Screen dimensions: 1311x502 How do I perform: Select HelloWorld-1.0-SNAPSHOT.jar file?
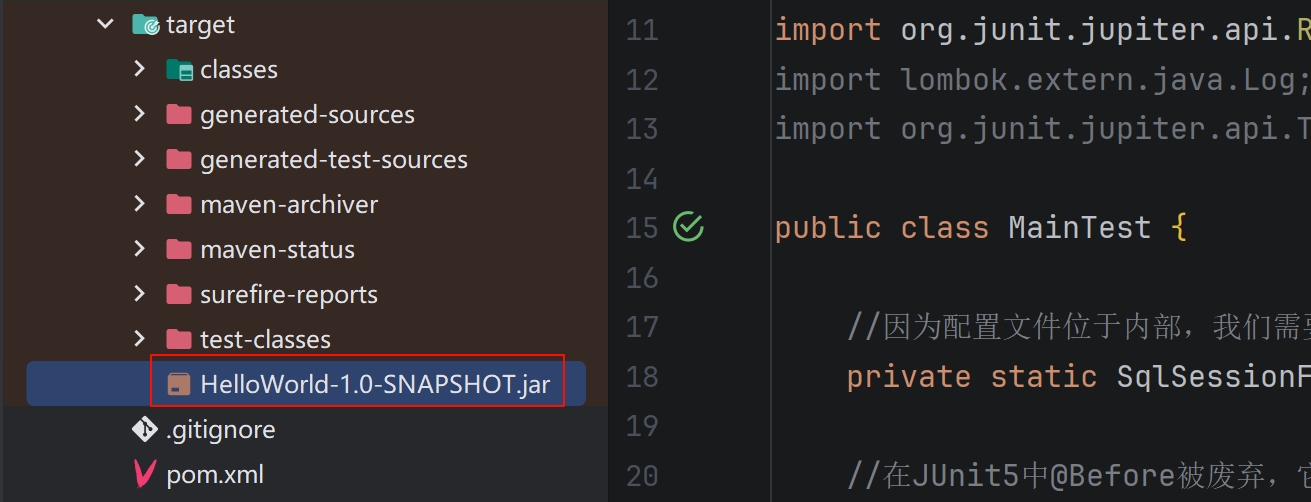(374, 384)
